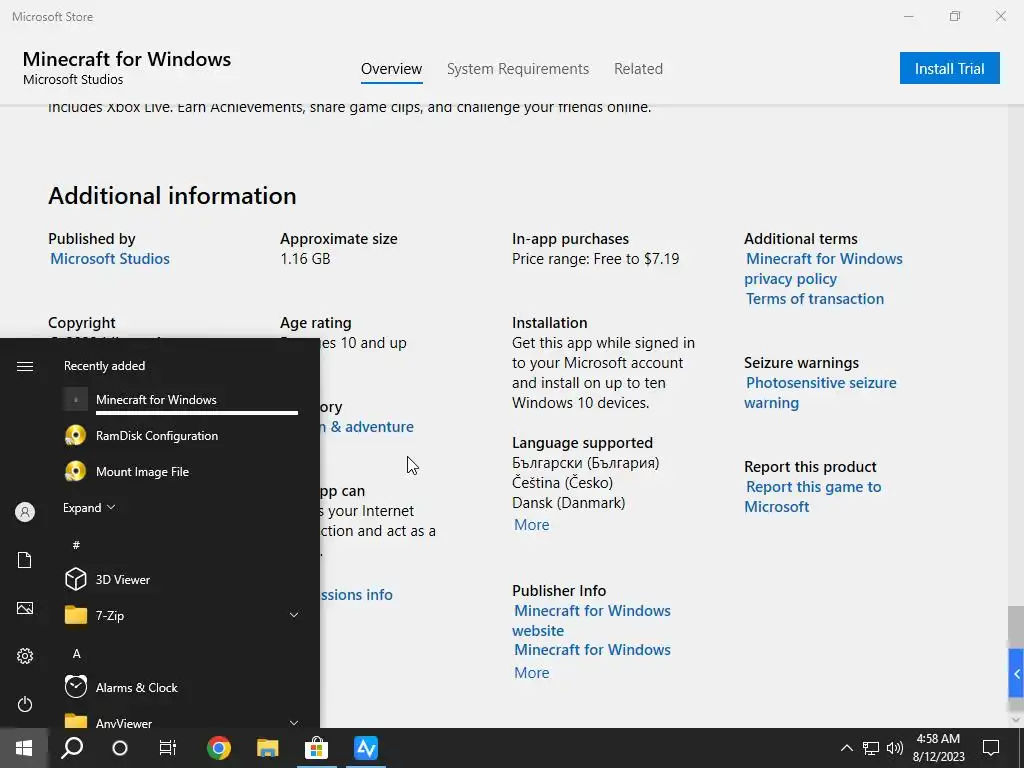Open the second Minecraft for Windows publisher link
The height and width of the screenshot is (768, 1024).
pyautogui.click(x=592, y=650)
